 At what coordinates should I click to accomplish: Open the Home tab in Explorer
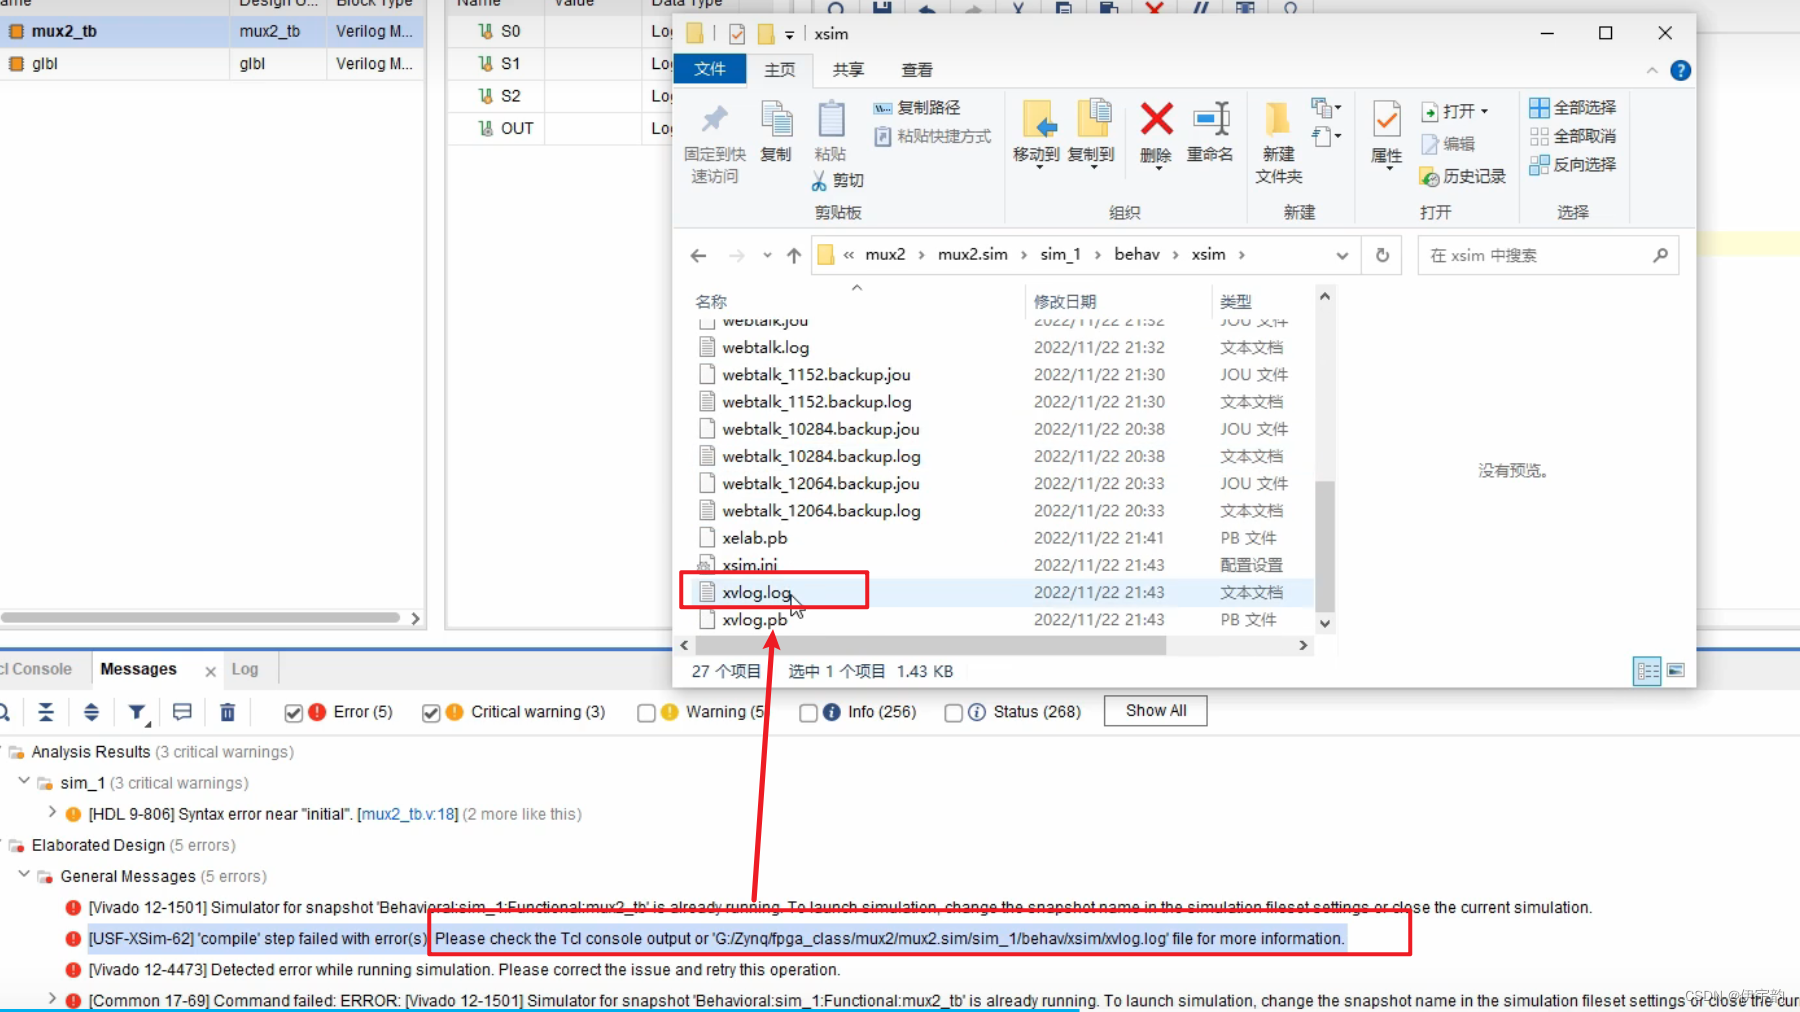coord(780,69)
